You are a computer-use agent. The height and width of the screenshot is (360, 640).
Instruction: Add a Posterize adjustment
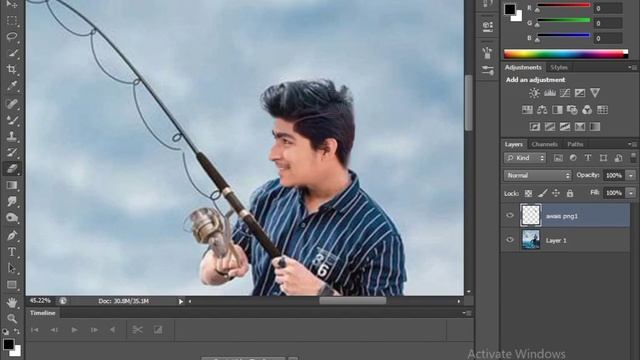[x=550, y=127]
